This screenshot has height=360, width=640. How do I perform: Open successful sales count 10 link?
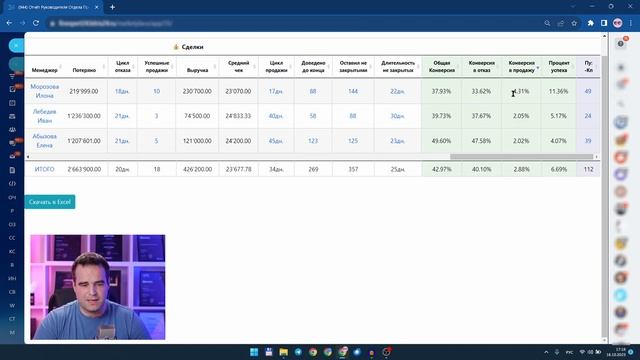point(157,91)
